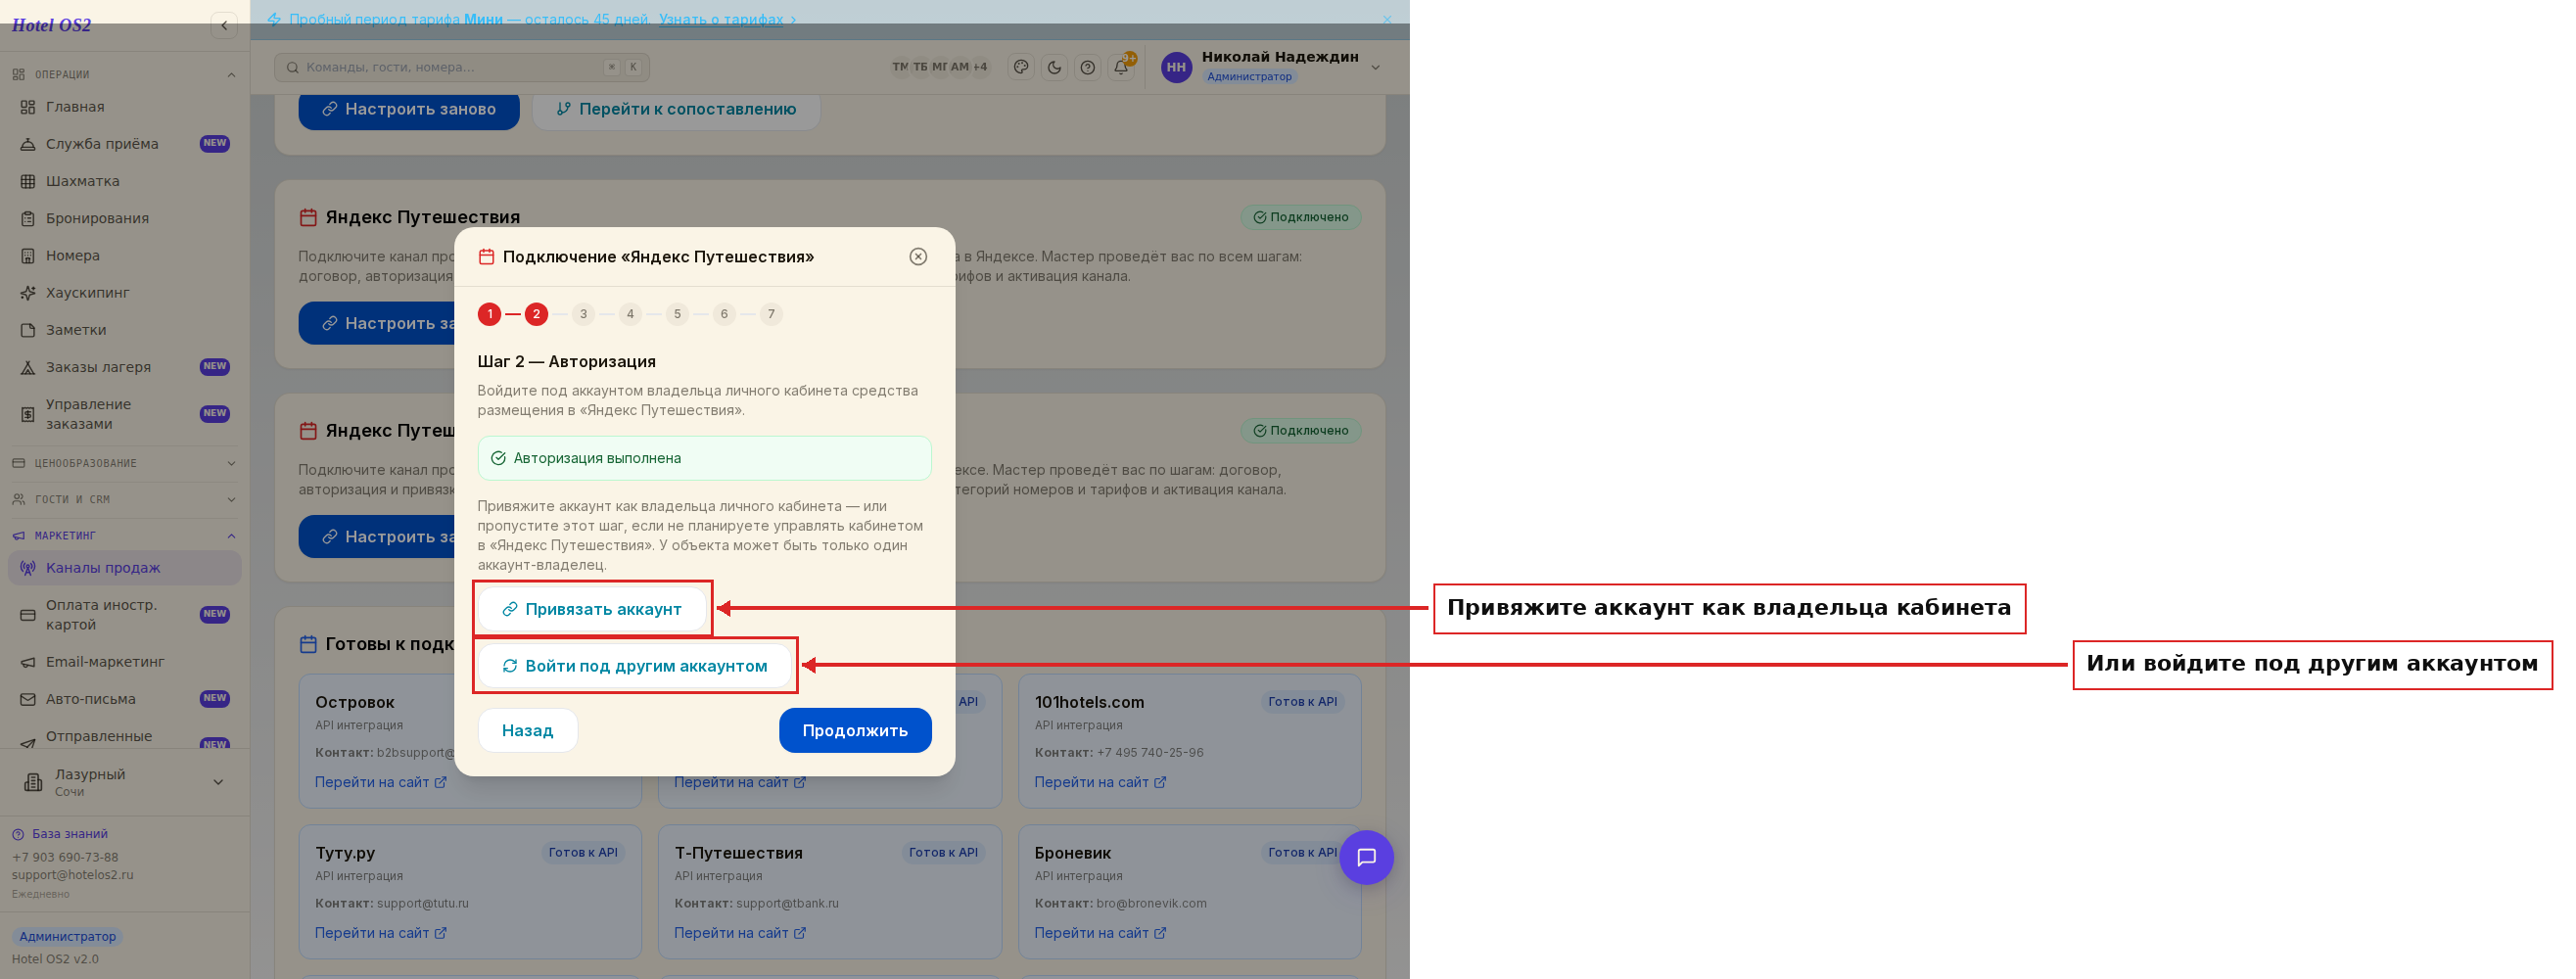The width and height of the screenshot is (2576, 979).
Task: Click Продолжить in the dialog
Action: click(x=855, y=731)
